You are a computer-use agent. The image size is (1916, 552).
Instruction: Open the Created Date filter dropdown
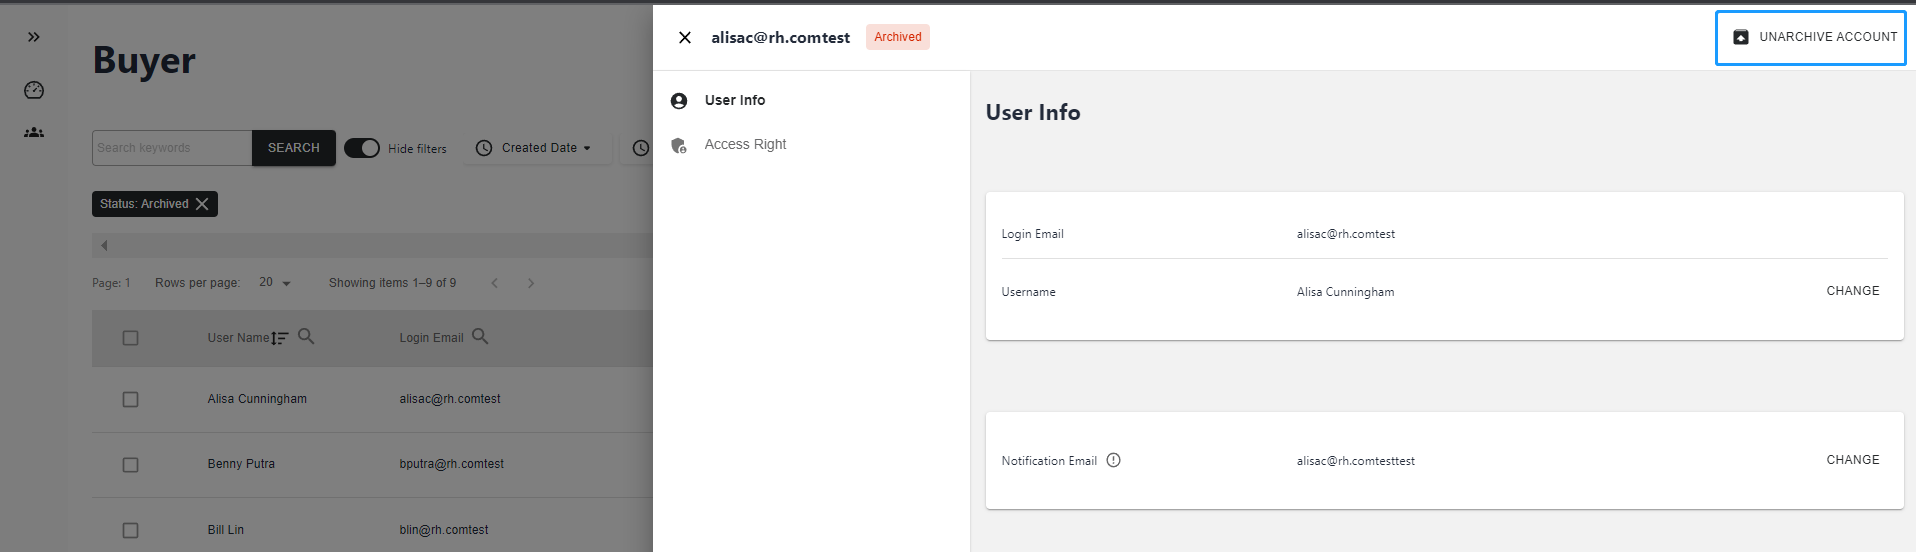pos(534,148)
